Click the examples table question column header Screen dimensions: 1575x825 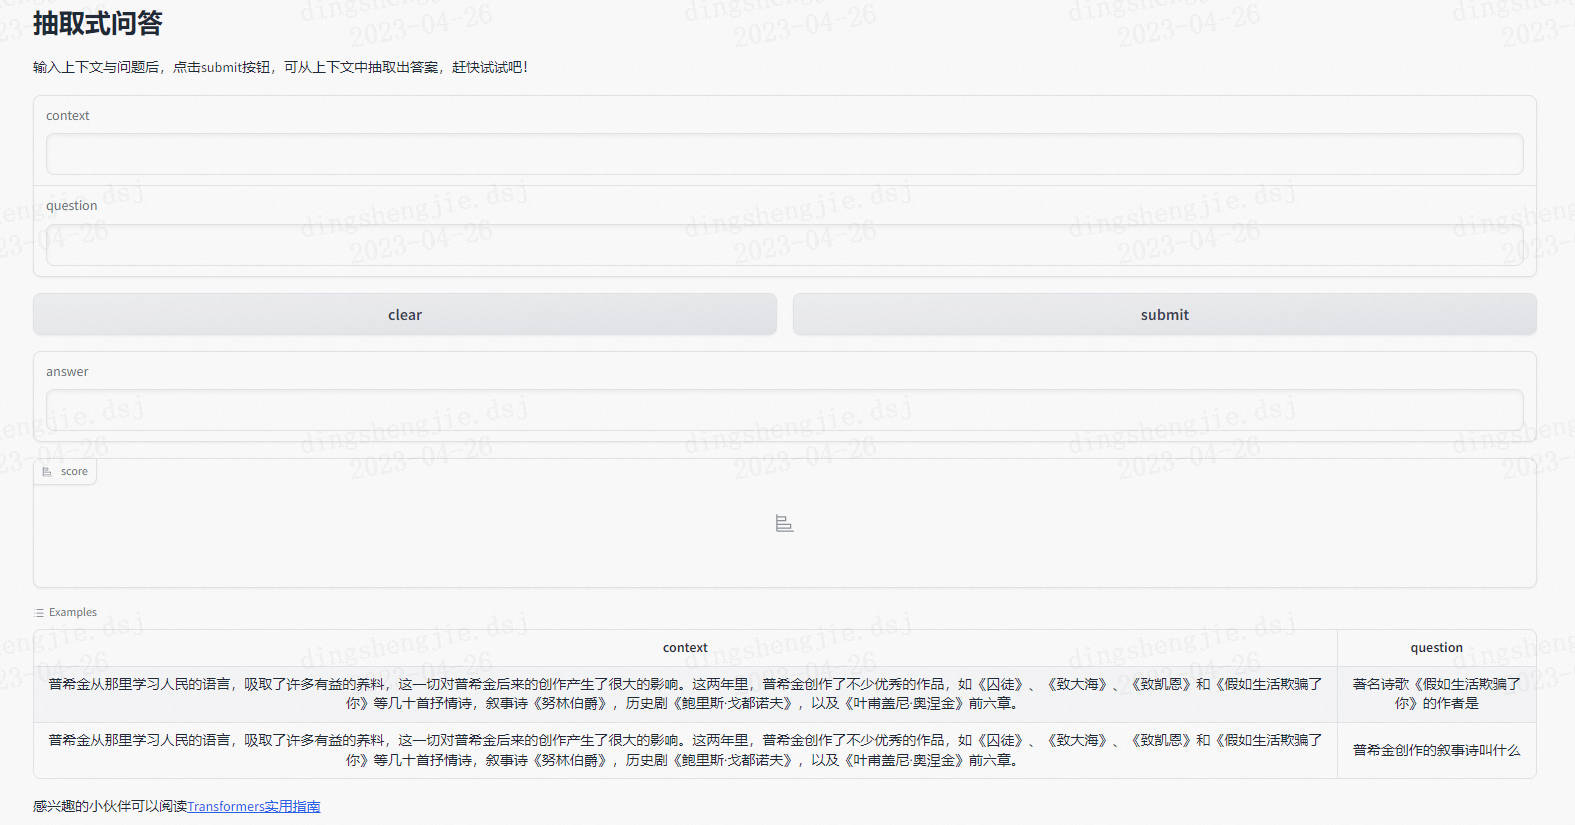coord(1436,648)
